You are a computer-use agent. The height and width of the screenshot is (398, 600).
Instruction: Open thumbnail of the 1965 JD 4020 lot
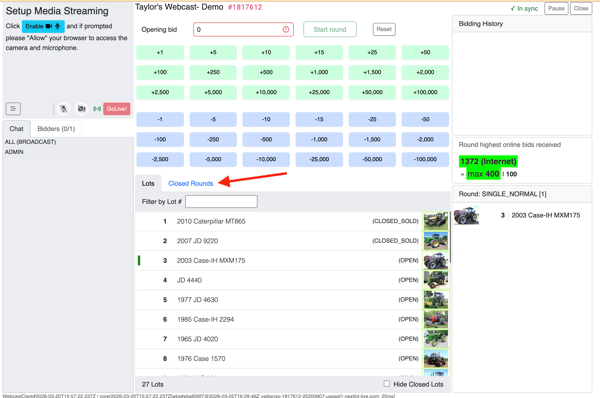coord(435,339)
